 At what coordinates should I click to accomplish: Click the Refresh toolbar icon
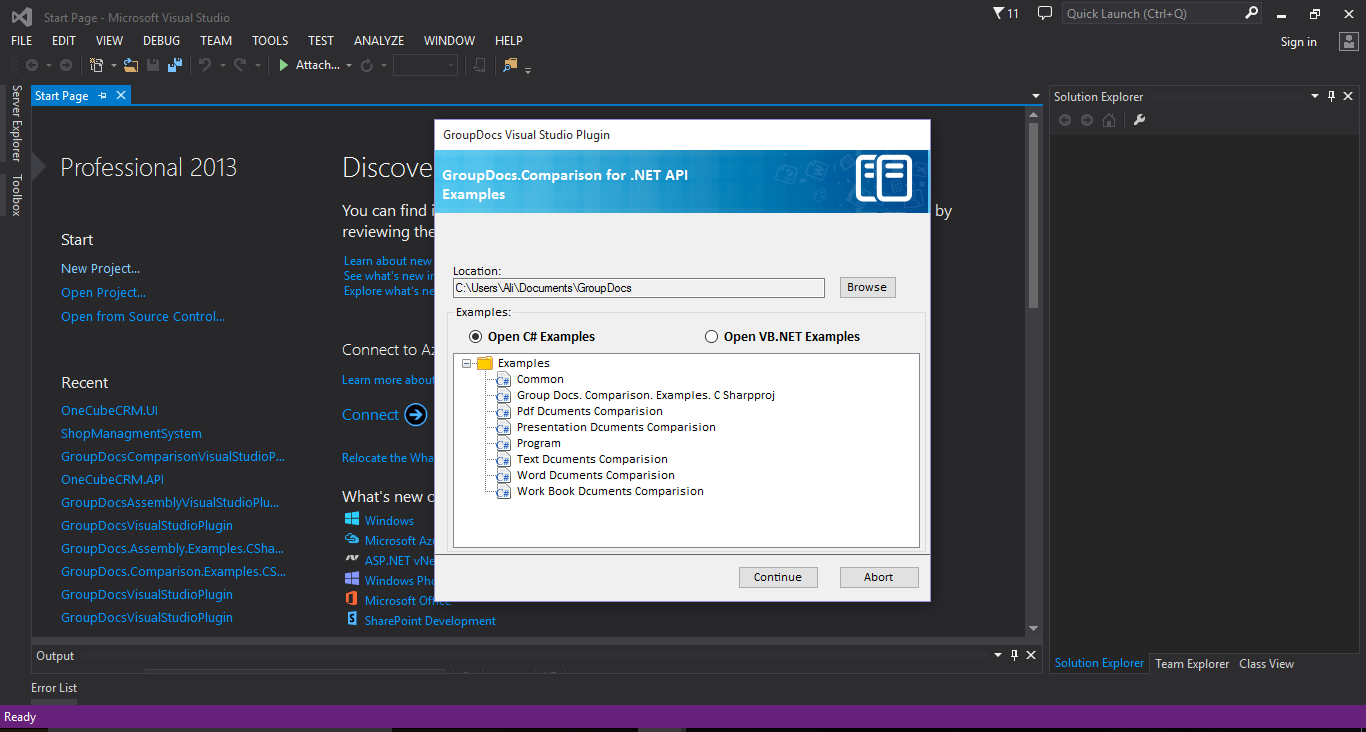tap(367, 65)
